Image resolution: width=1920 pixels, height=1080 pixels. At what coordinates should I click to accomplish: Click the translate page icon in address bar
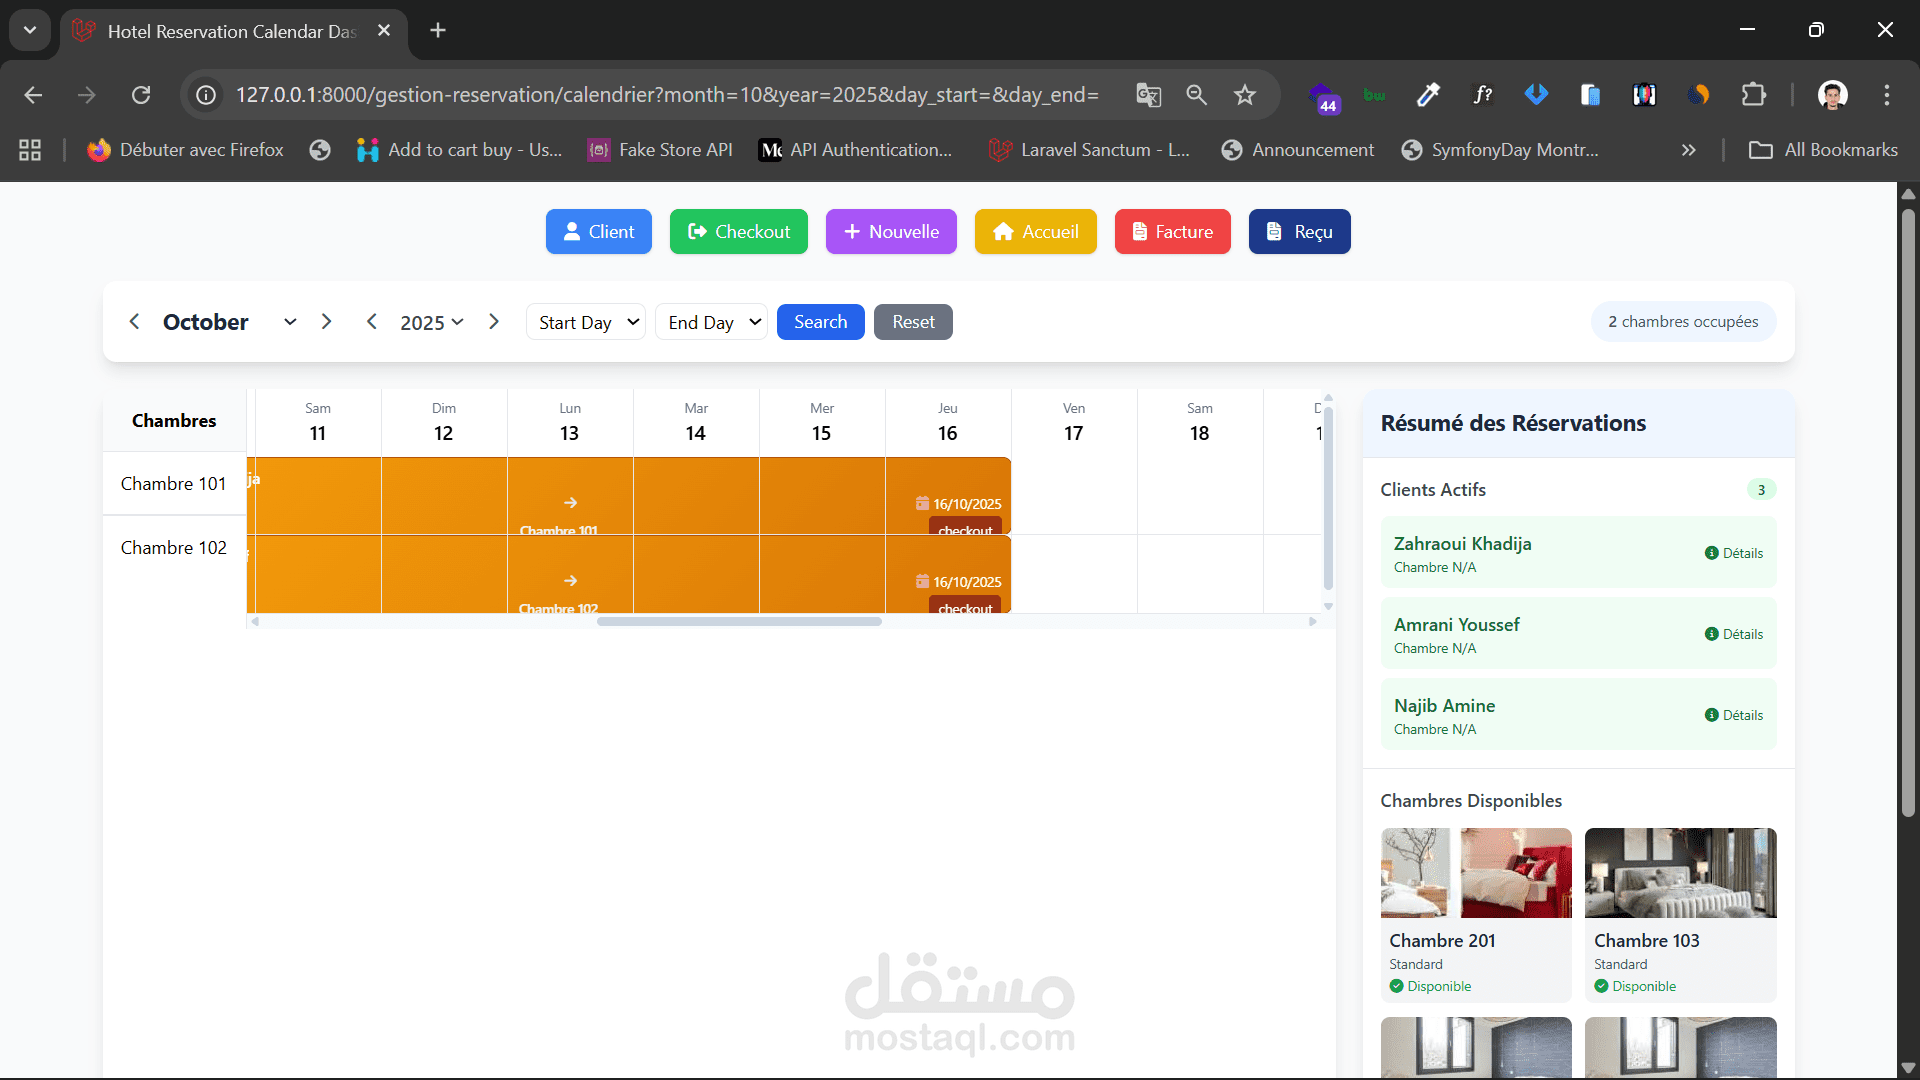point(1148,95)
